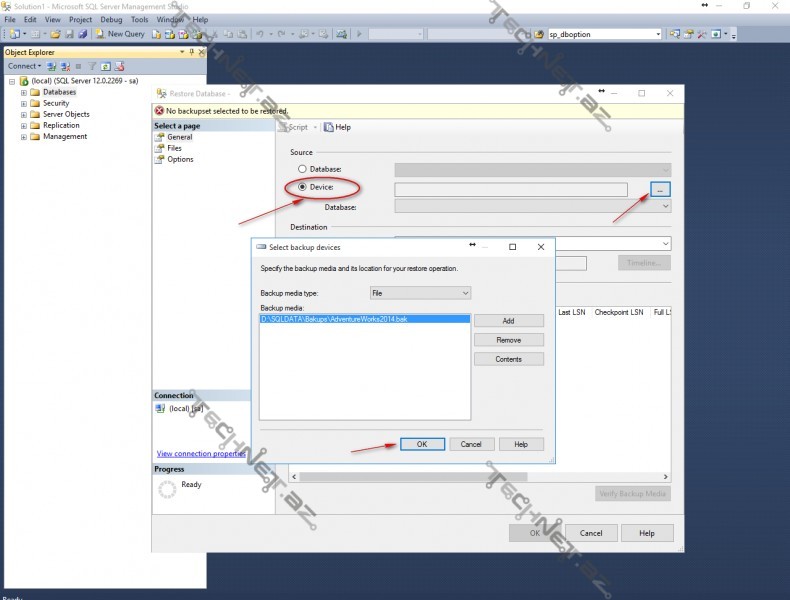Open the Tools menu
This screenshot has width=790, height=600.
point(139,19)
